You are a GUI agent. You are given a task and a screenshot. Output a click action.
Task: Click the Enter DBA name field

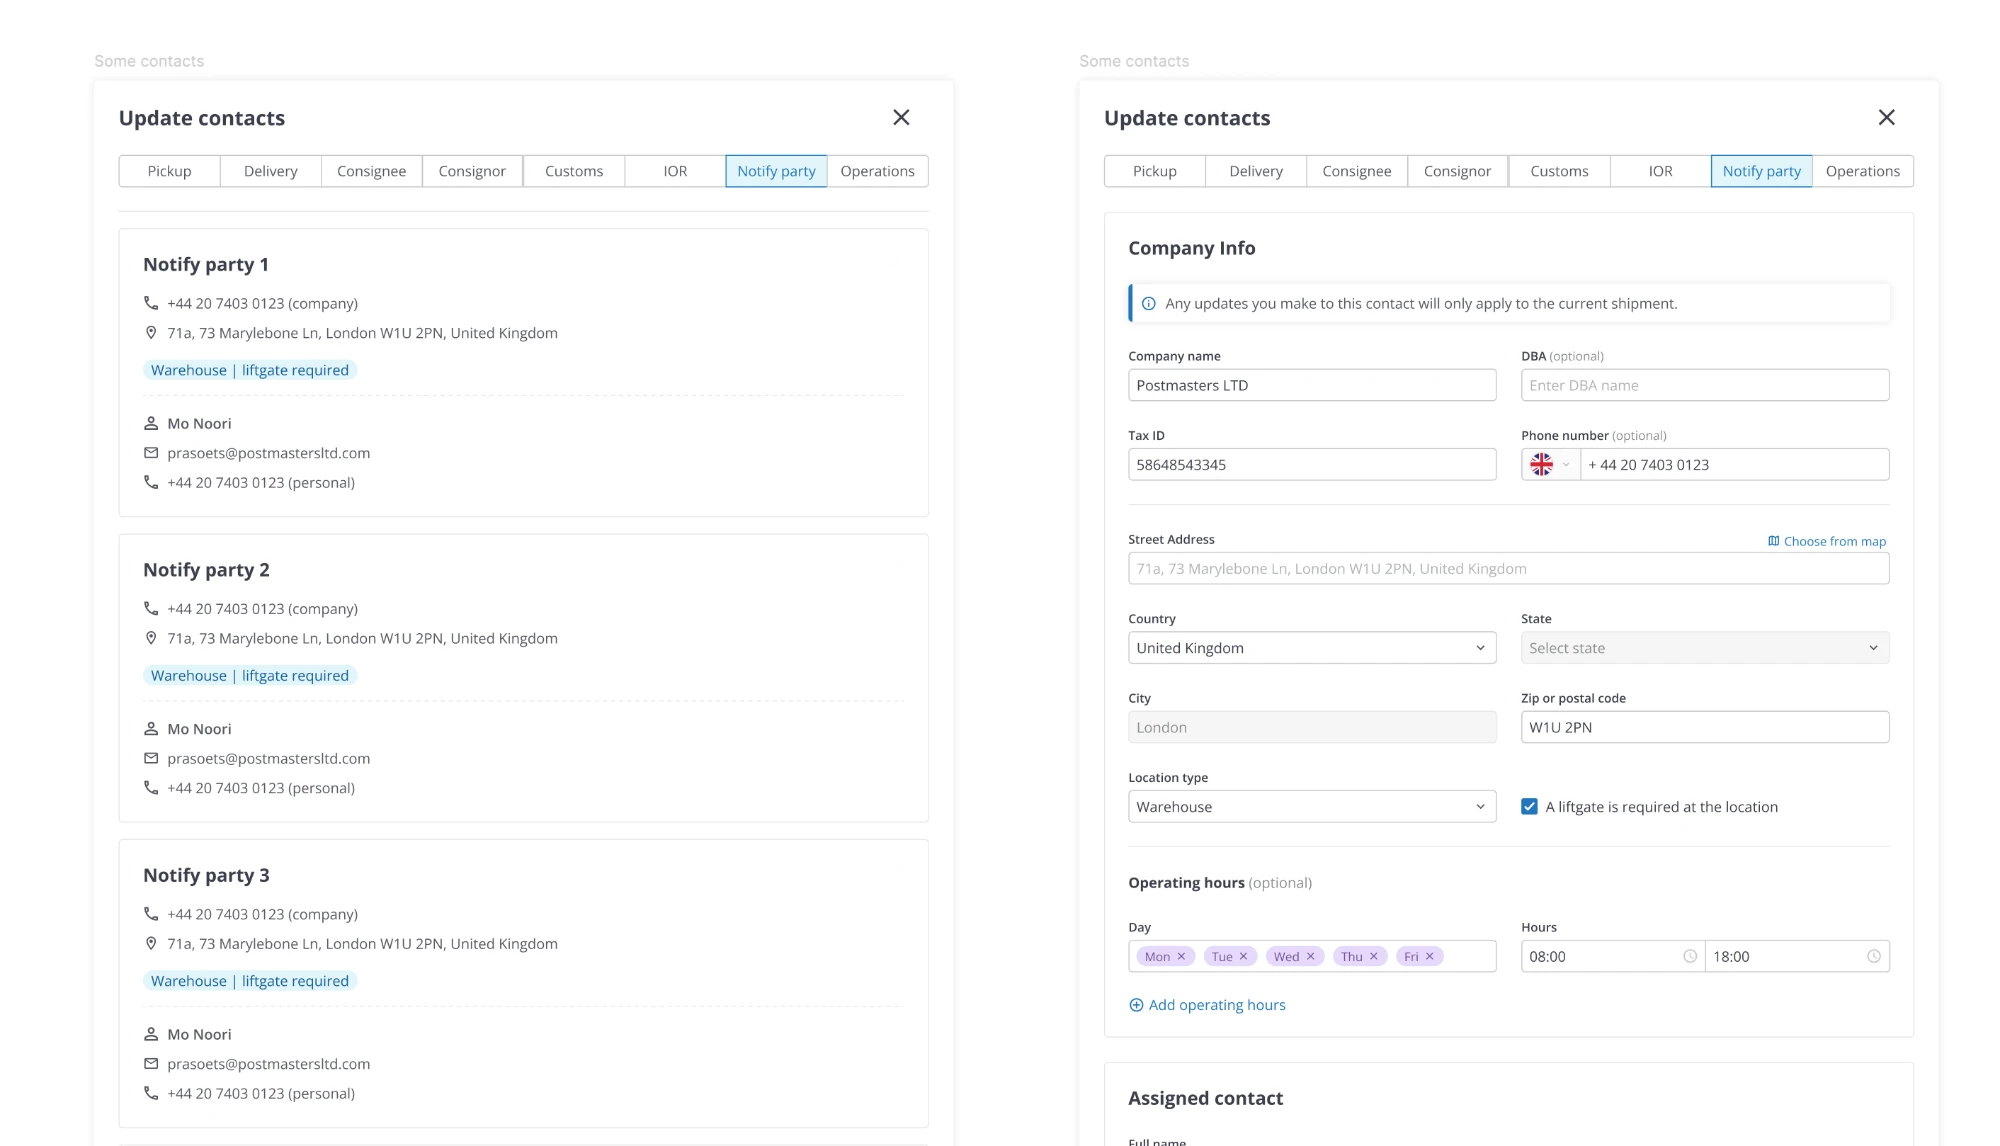tap(1704, 385)
